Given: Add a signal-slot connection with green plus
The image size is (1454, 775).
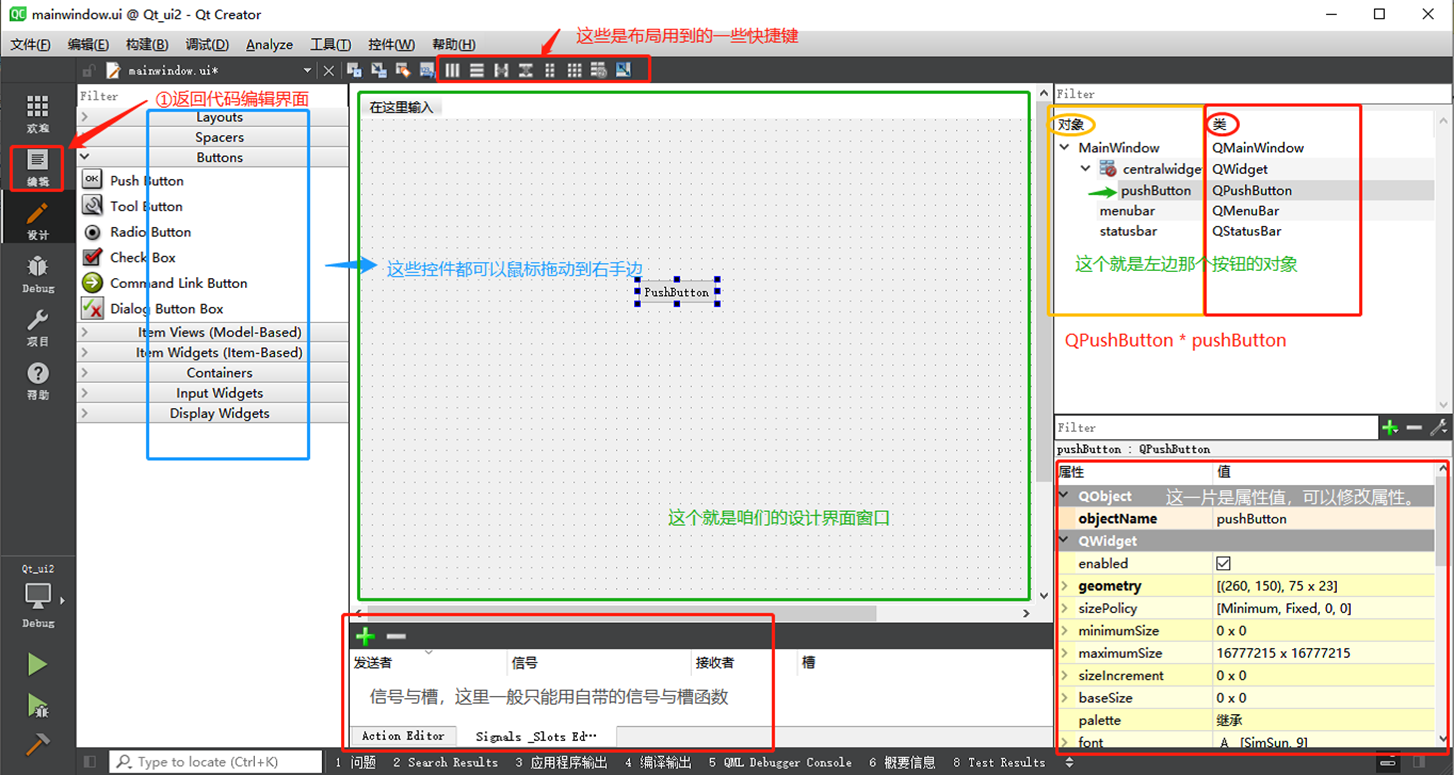Looking at the screenshot, I should tap(365, 636).
